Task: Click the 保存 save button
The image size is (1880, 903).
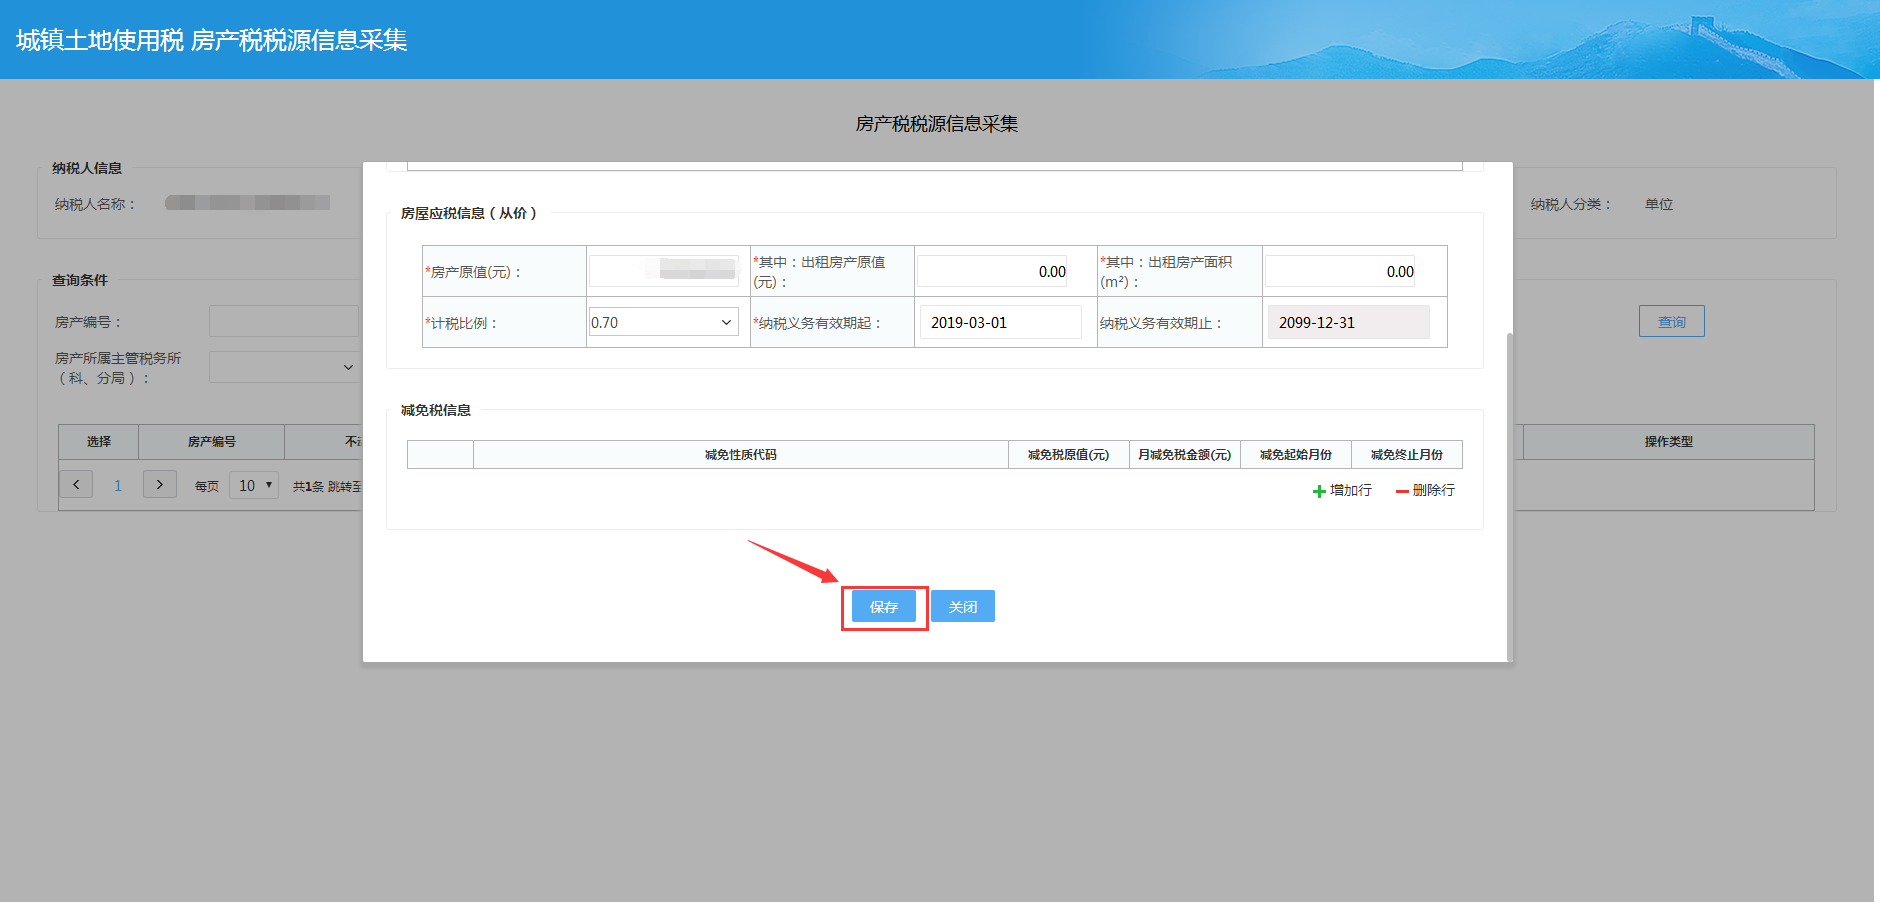Action: [x=883, y=605]
